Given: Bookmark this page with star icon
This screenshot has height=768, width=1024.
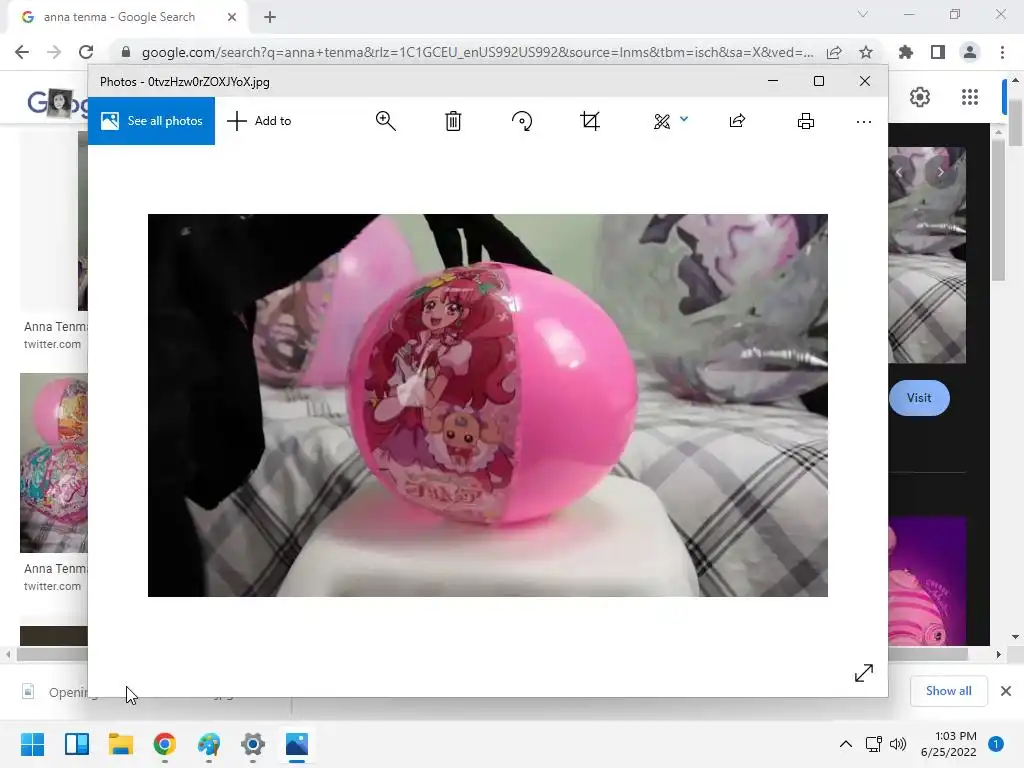Looking at the screenshot, I should (x=866, y=52).
